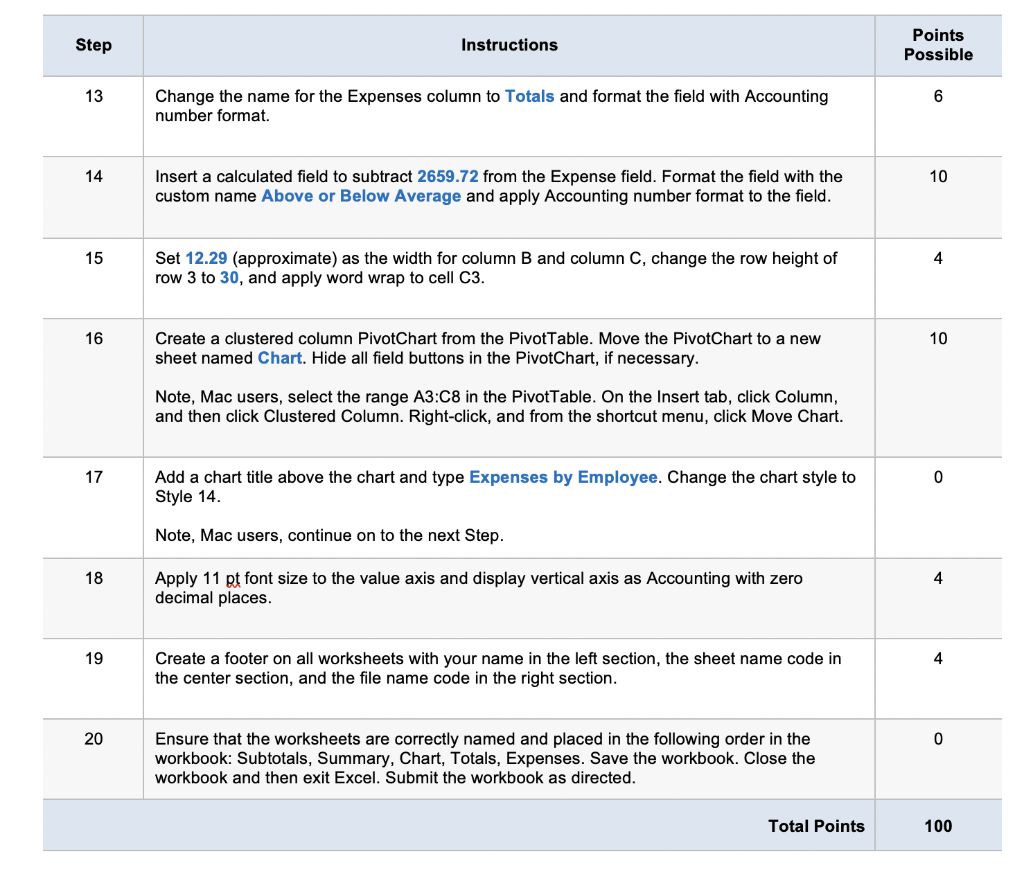1024x881 pixels.
Task: Click points value 10 for step 14
Action: point(938,176)
